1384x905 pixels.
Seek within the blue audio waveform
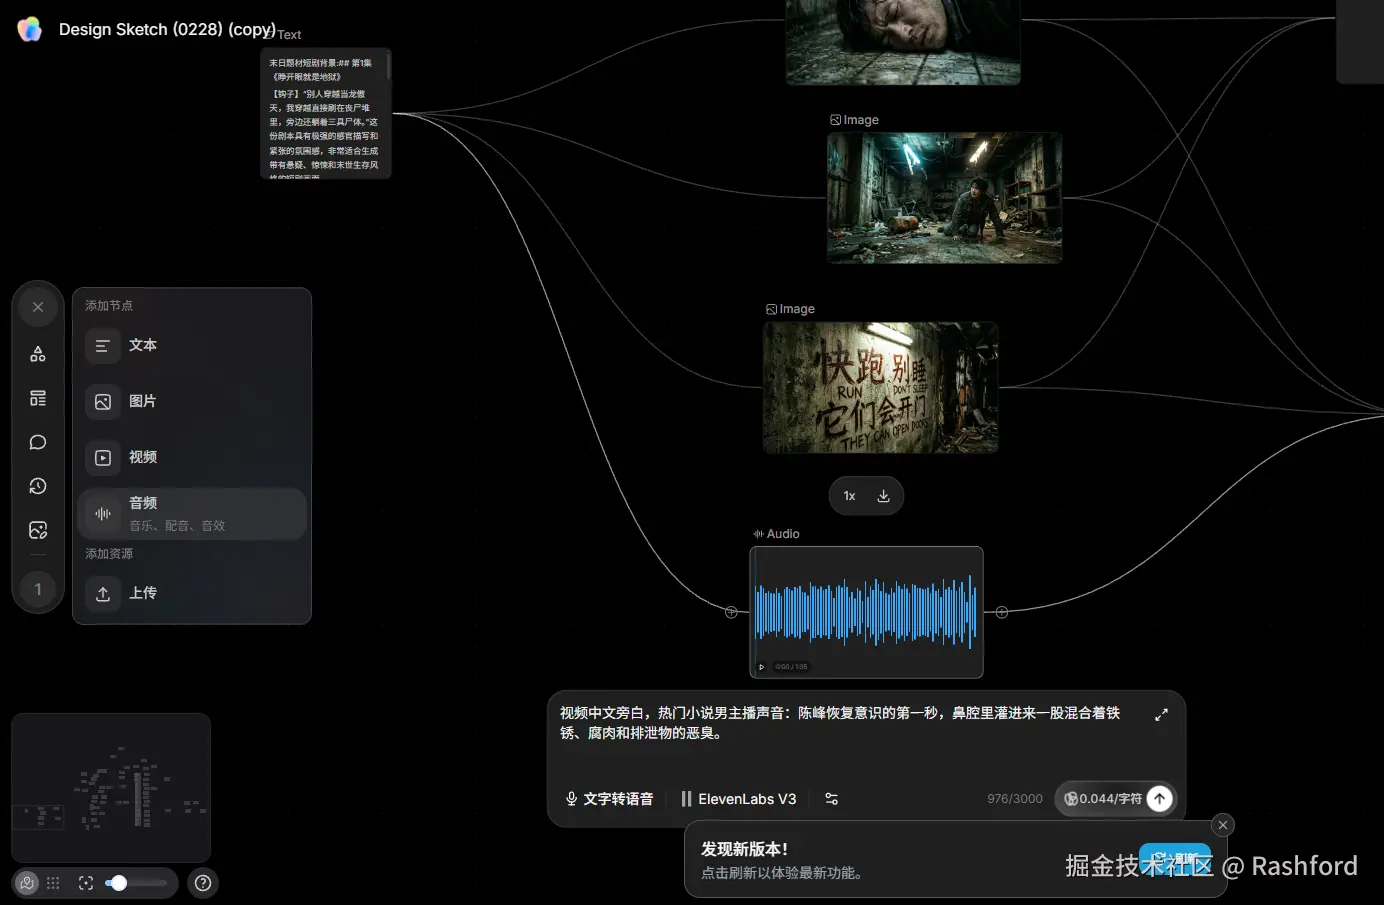click(x=866, y=612)
